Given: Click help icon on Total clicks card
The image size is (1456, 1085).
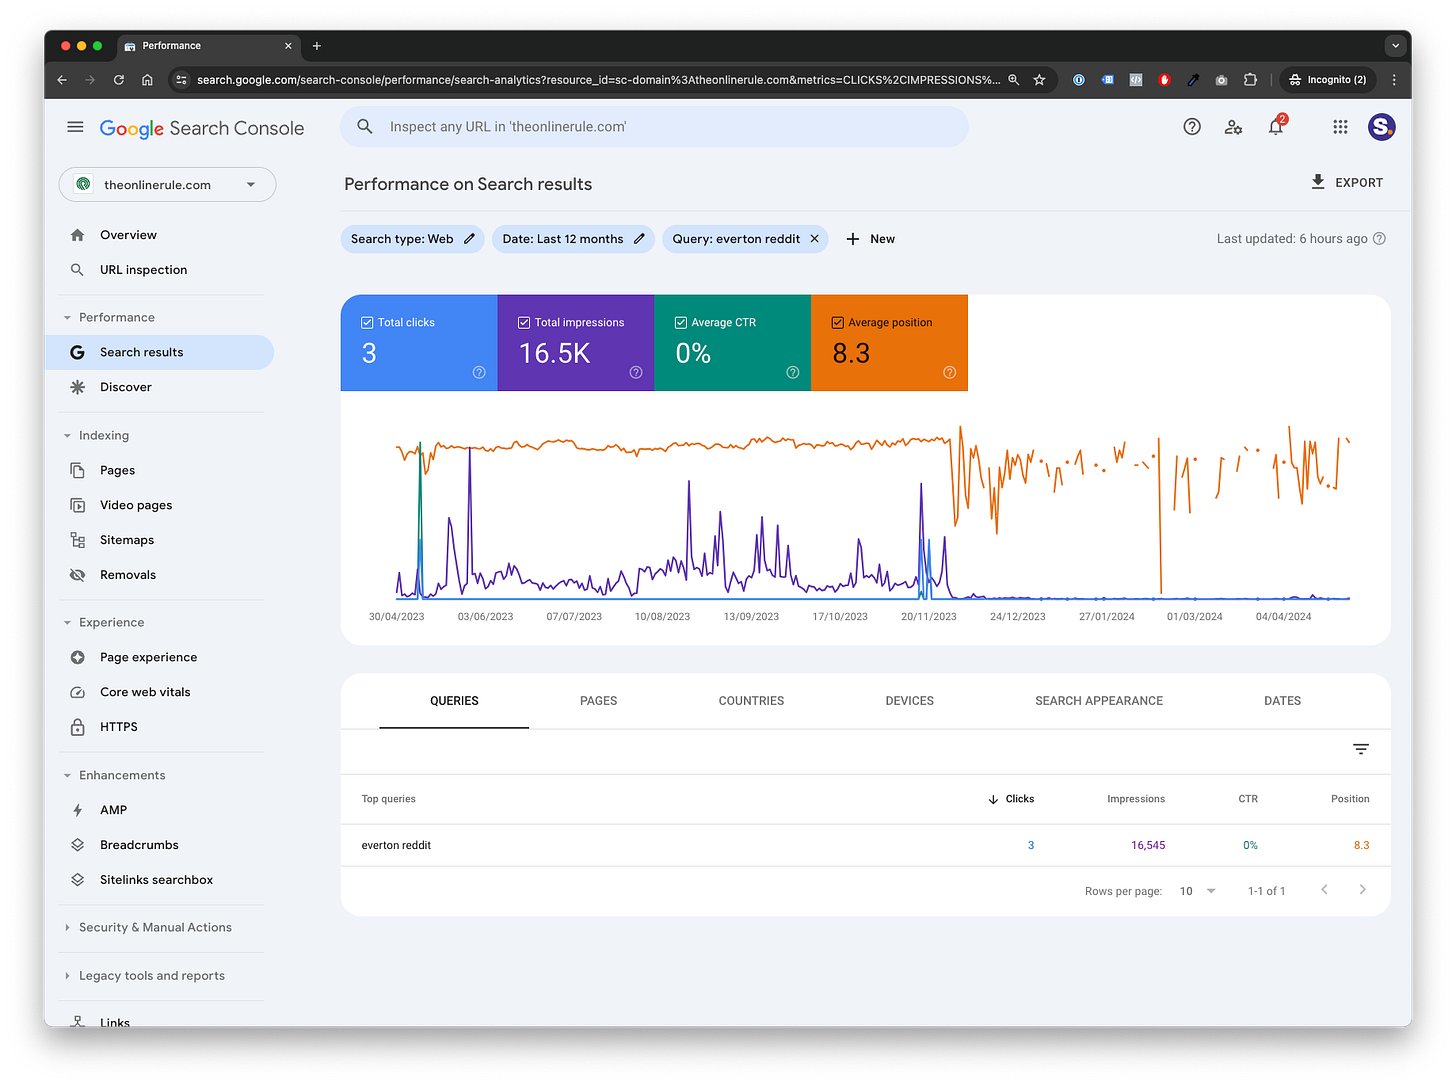Looking at the screenshot, I should pyautogui.click(x=479, y=372).
